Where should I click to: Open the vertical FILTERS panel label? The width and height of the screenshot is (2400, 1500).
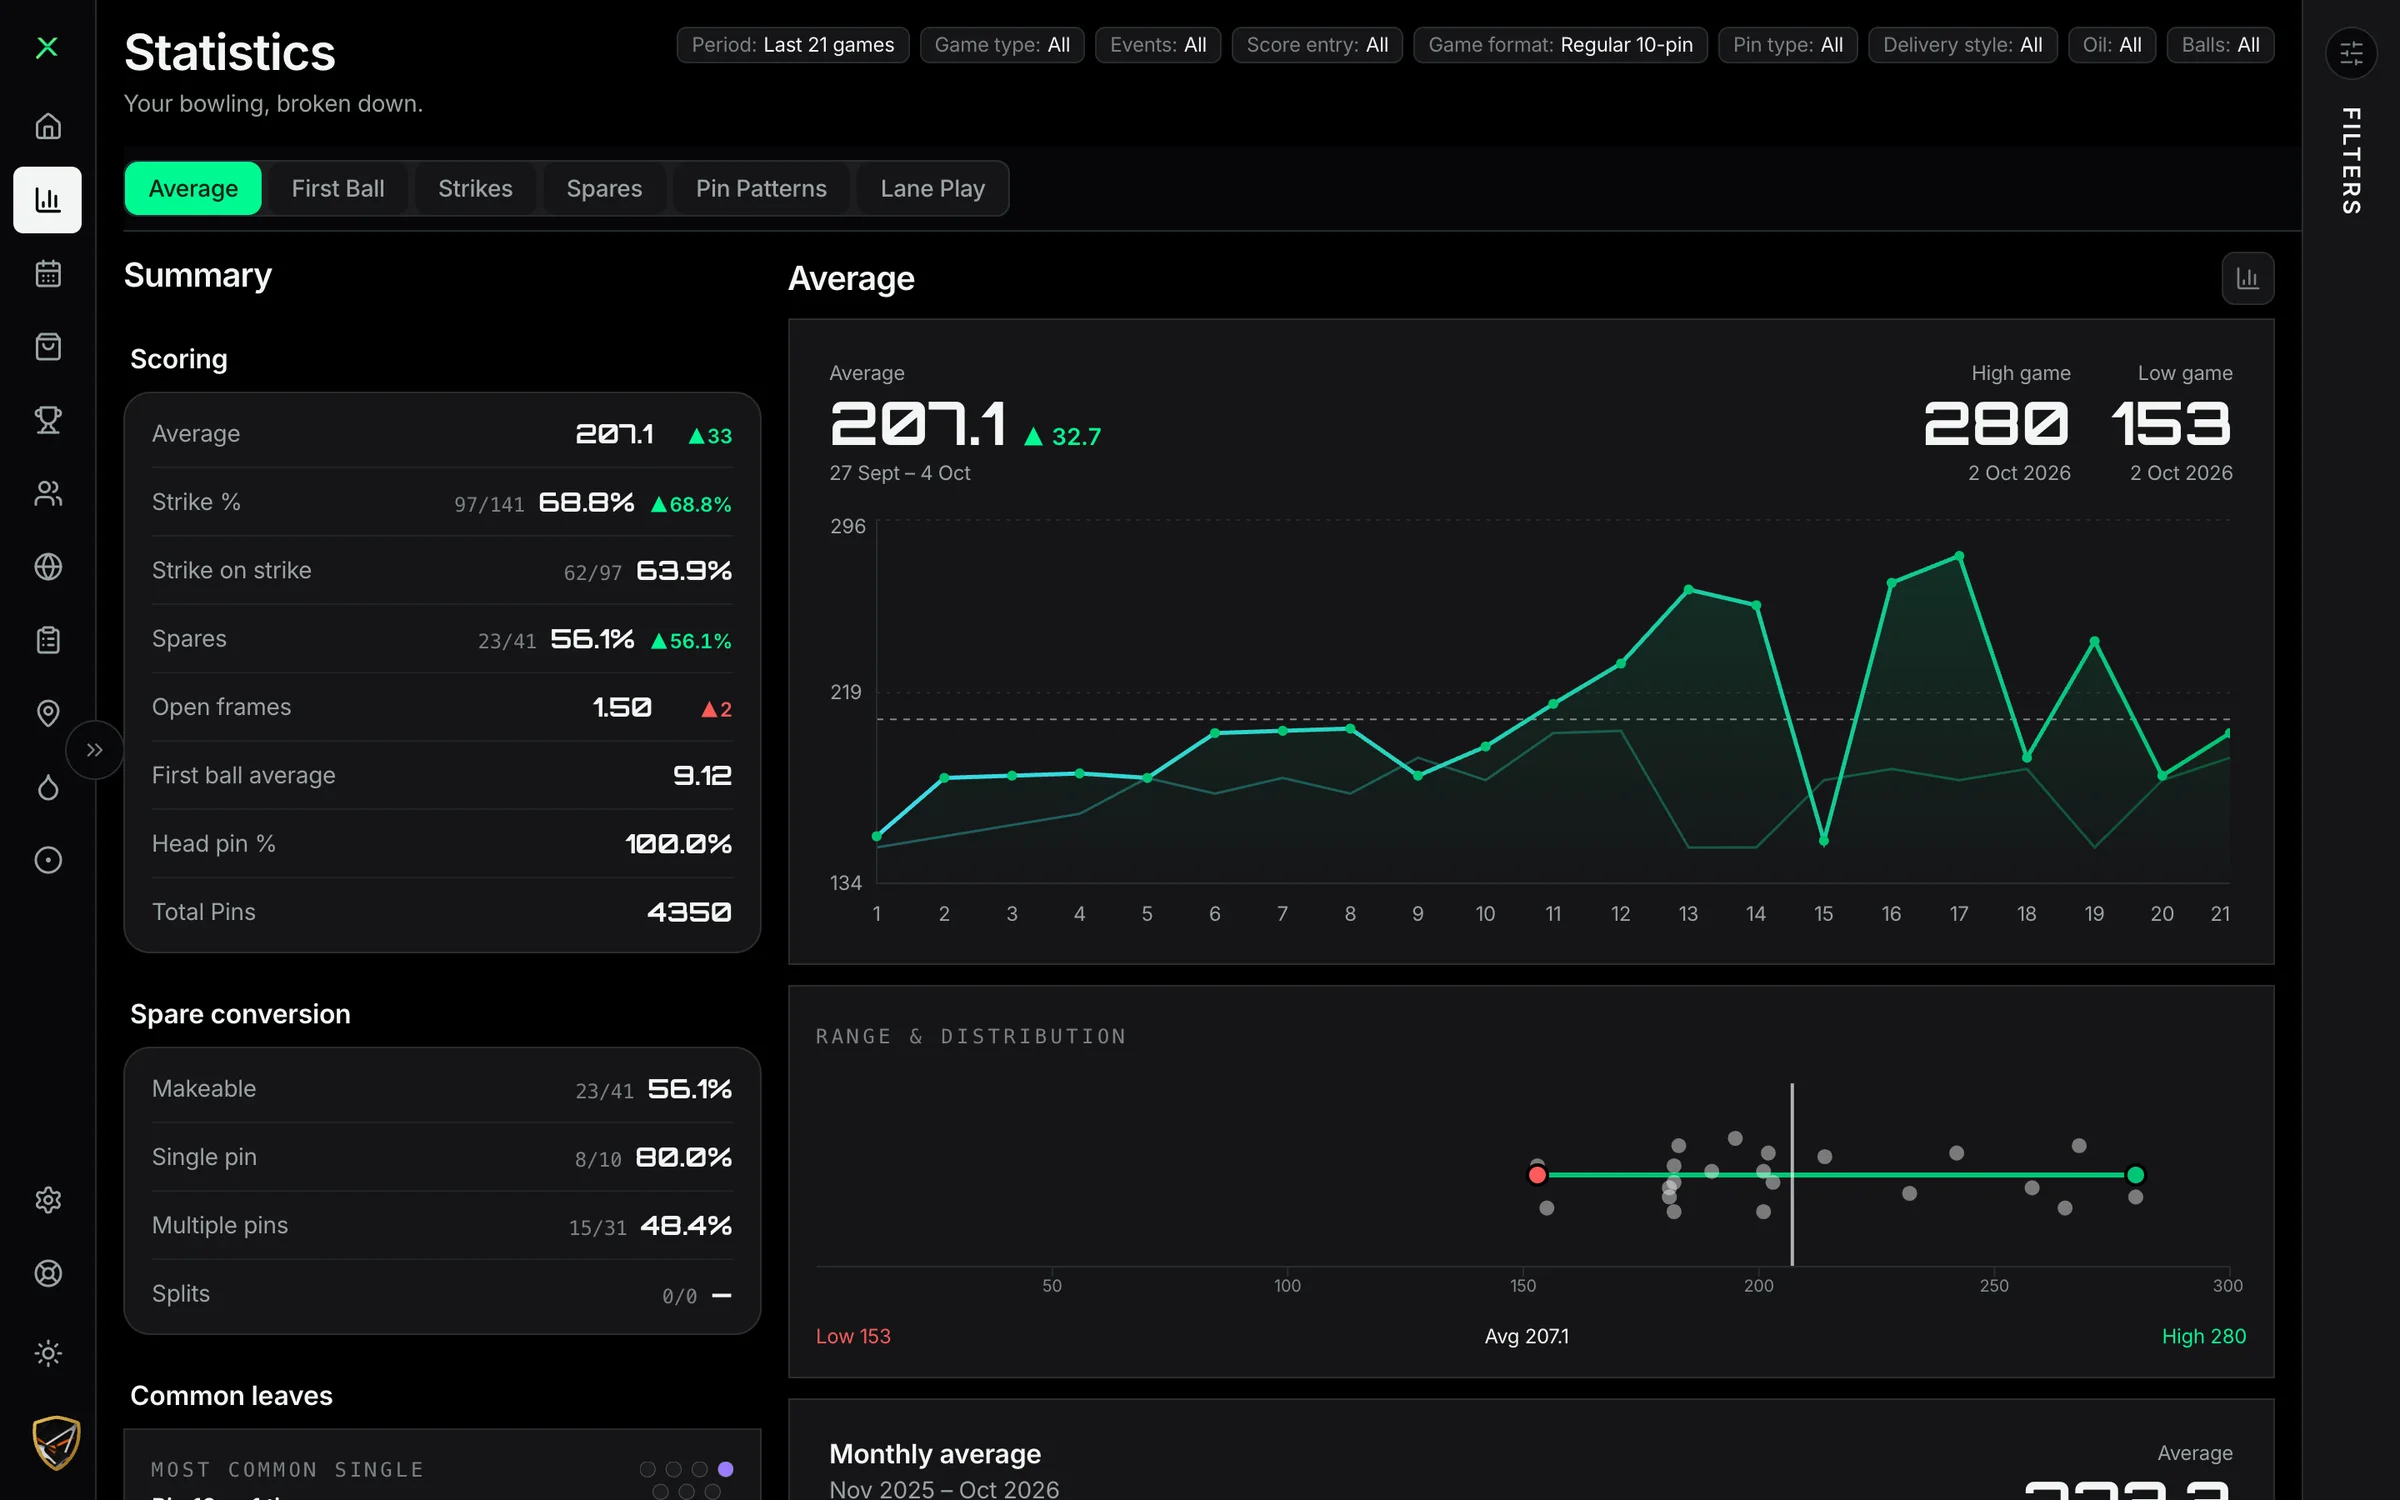(2351, 160)
